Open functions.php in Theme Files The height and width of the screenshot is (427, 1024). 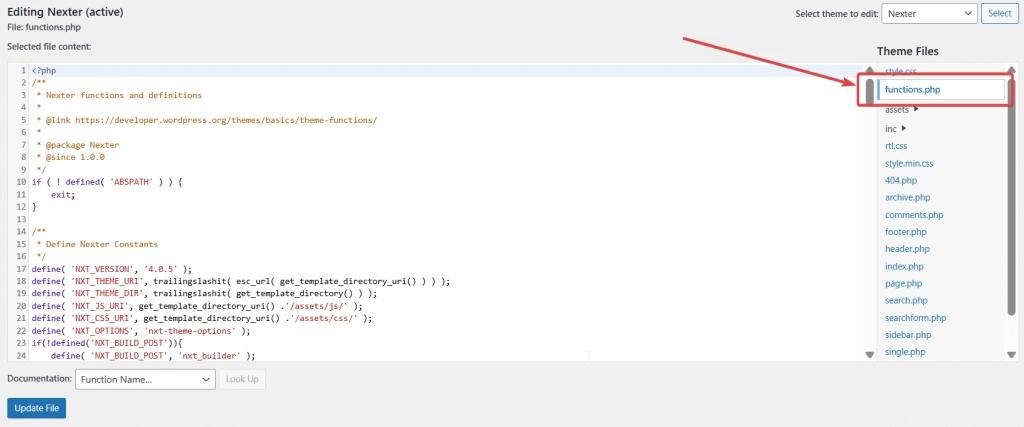pos(912,90)
